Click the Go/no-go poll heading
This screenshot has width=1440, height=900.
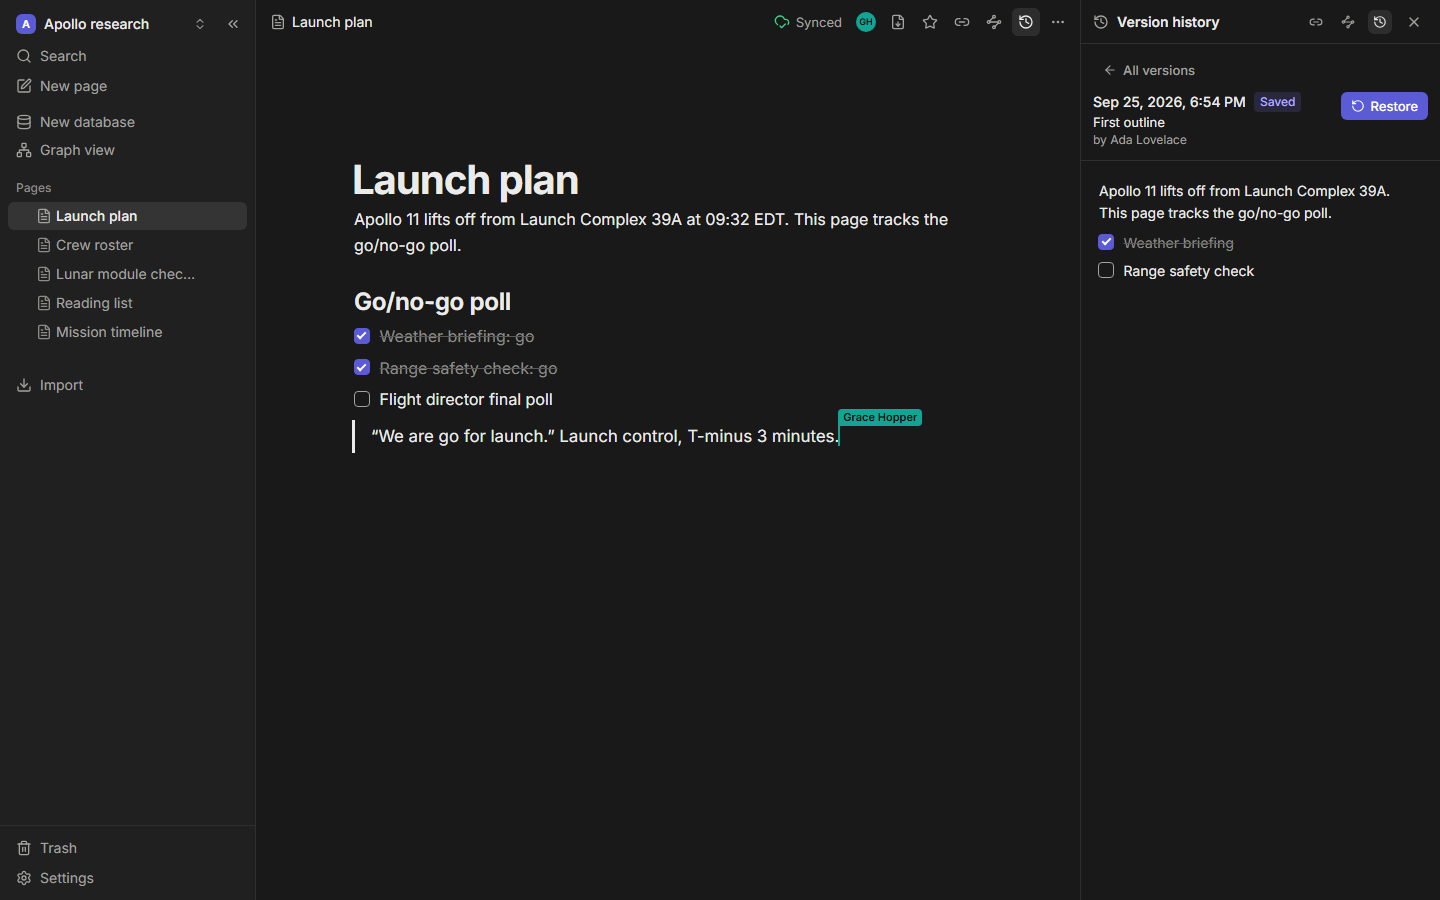[432, 302]
